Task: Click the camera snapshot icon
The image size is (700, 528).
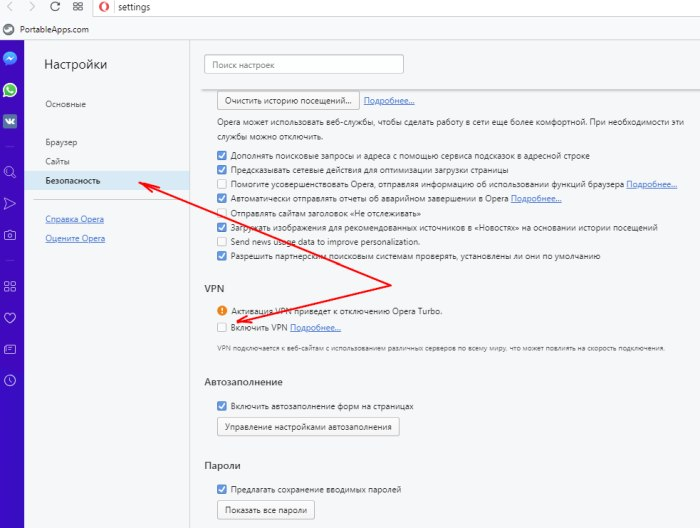Action: [x=10, y=235]
